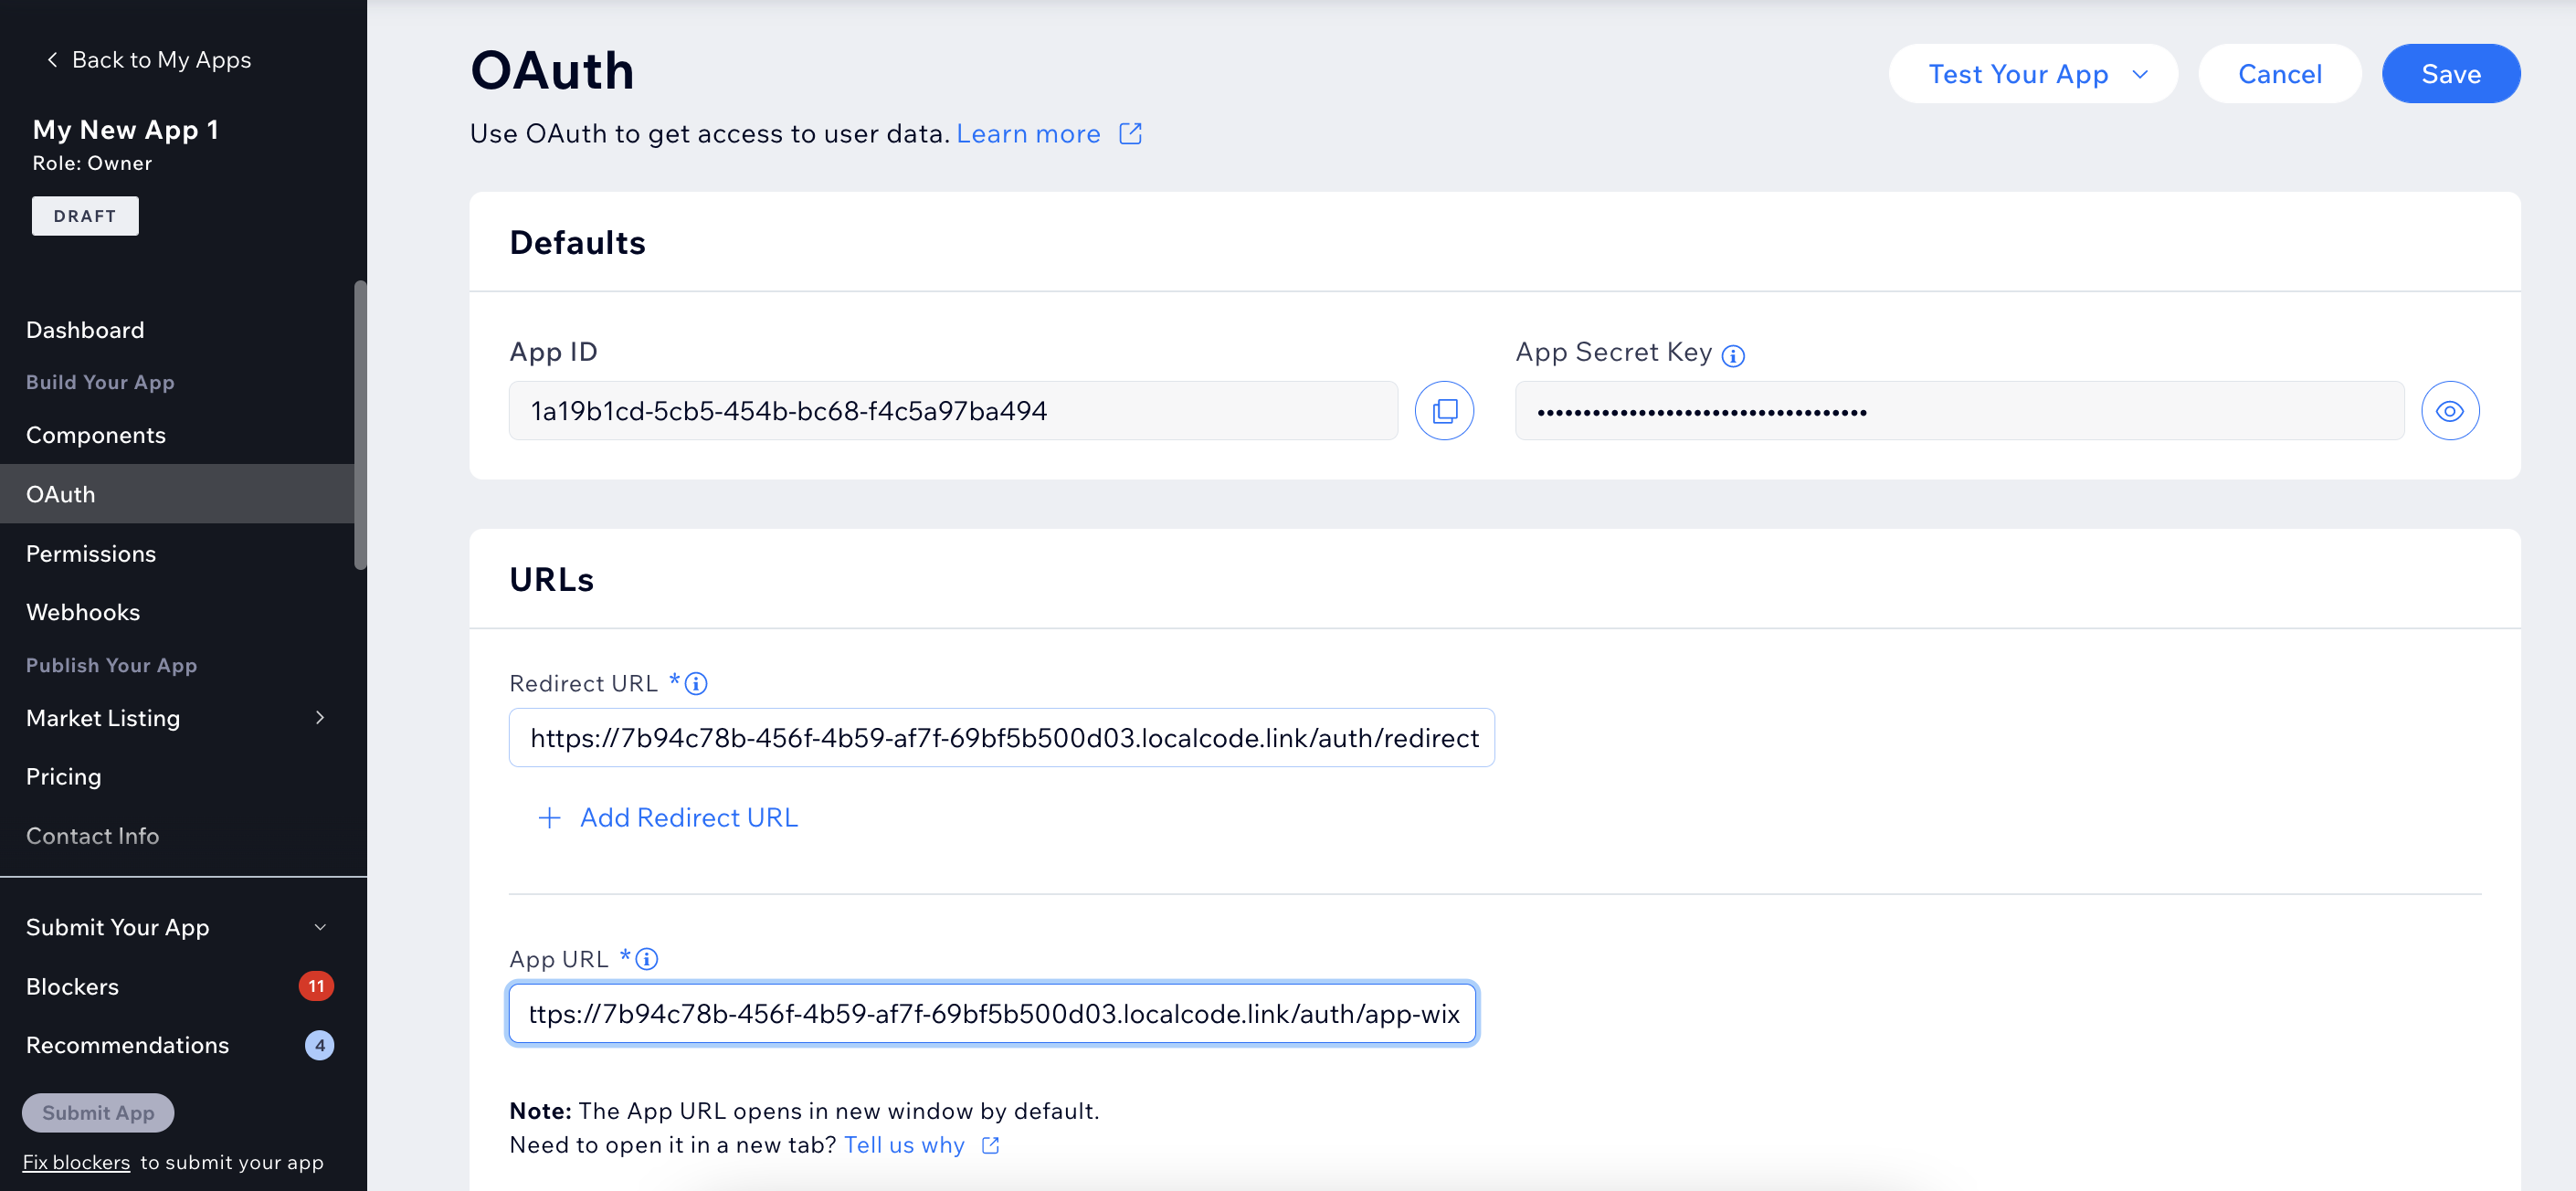Click the Build Your App section label
2576x1191 pixels.
coord(100,382)
